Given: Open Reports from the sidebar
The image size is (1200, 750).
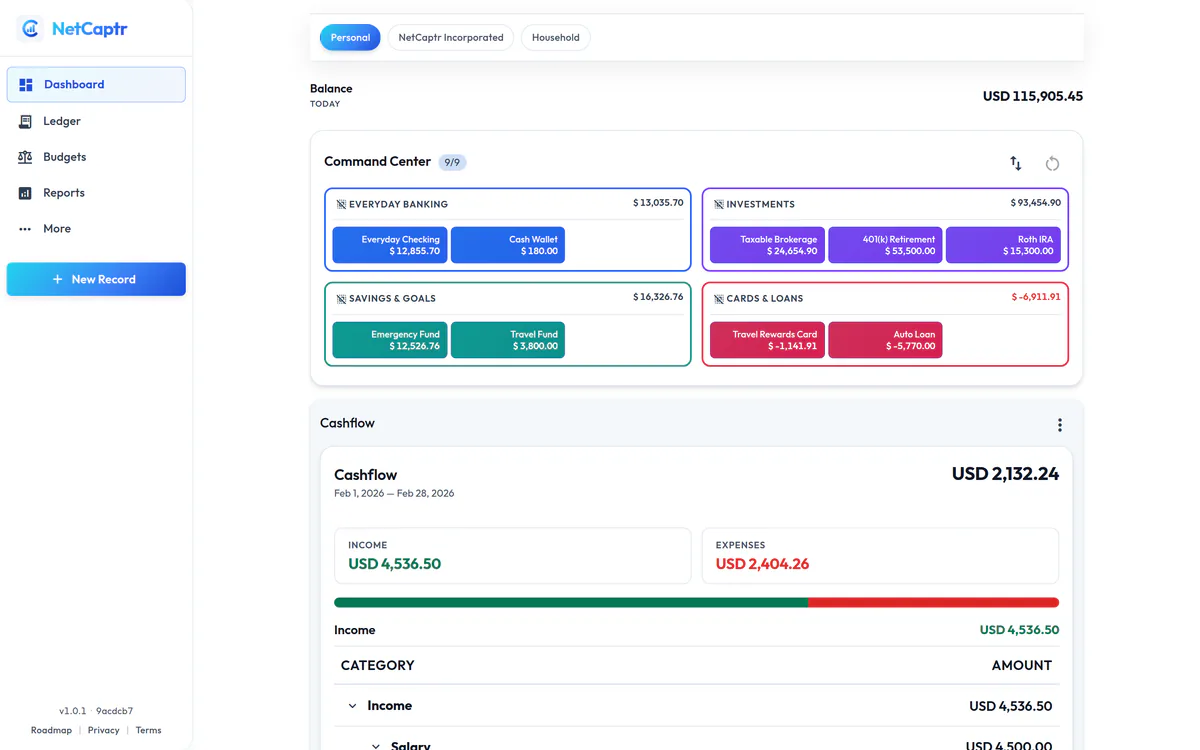Looking at the screenshot, I should (x=96, y=193).
